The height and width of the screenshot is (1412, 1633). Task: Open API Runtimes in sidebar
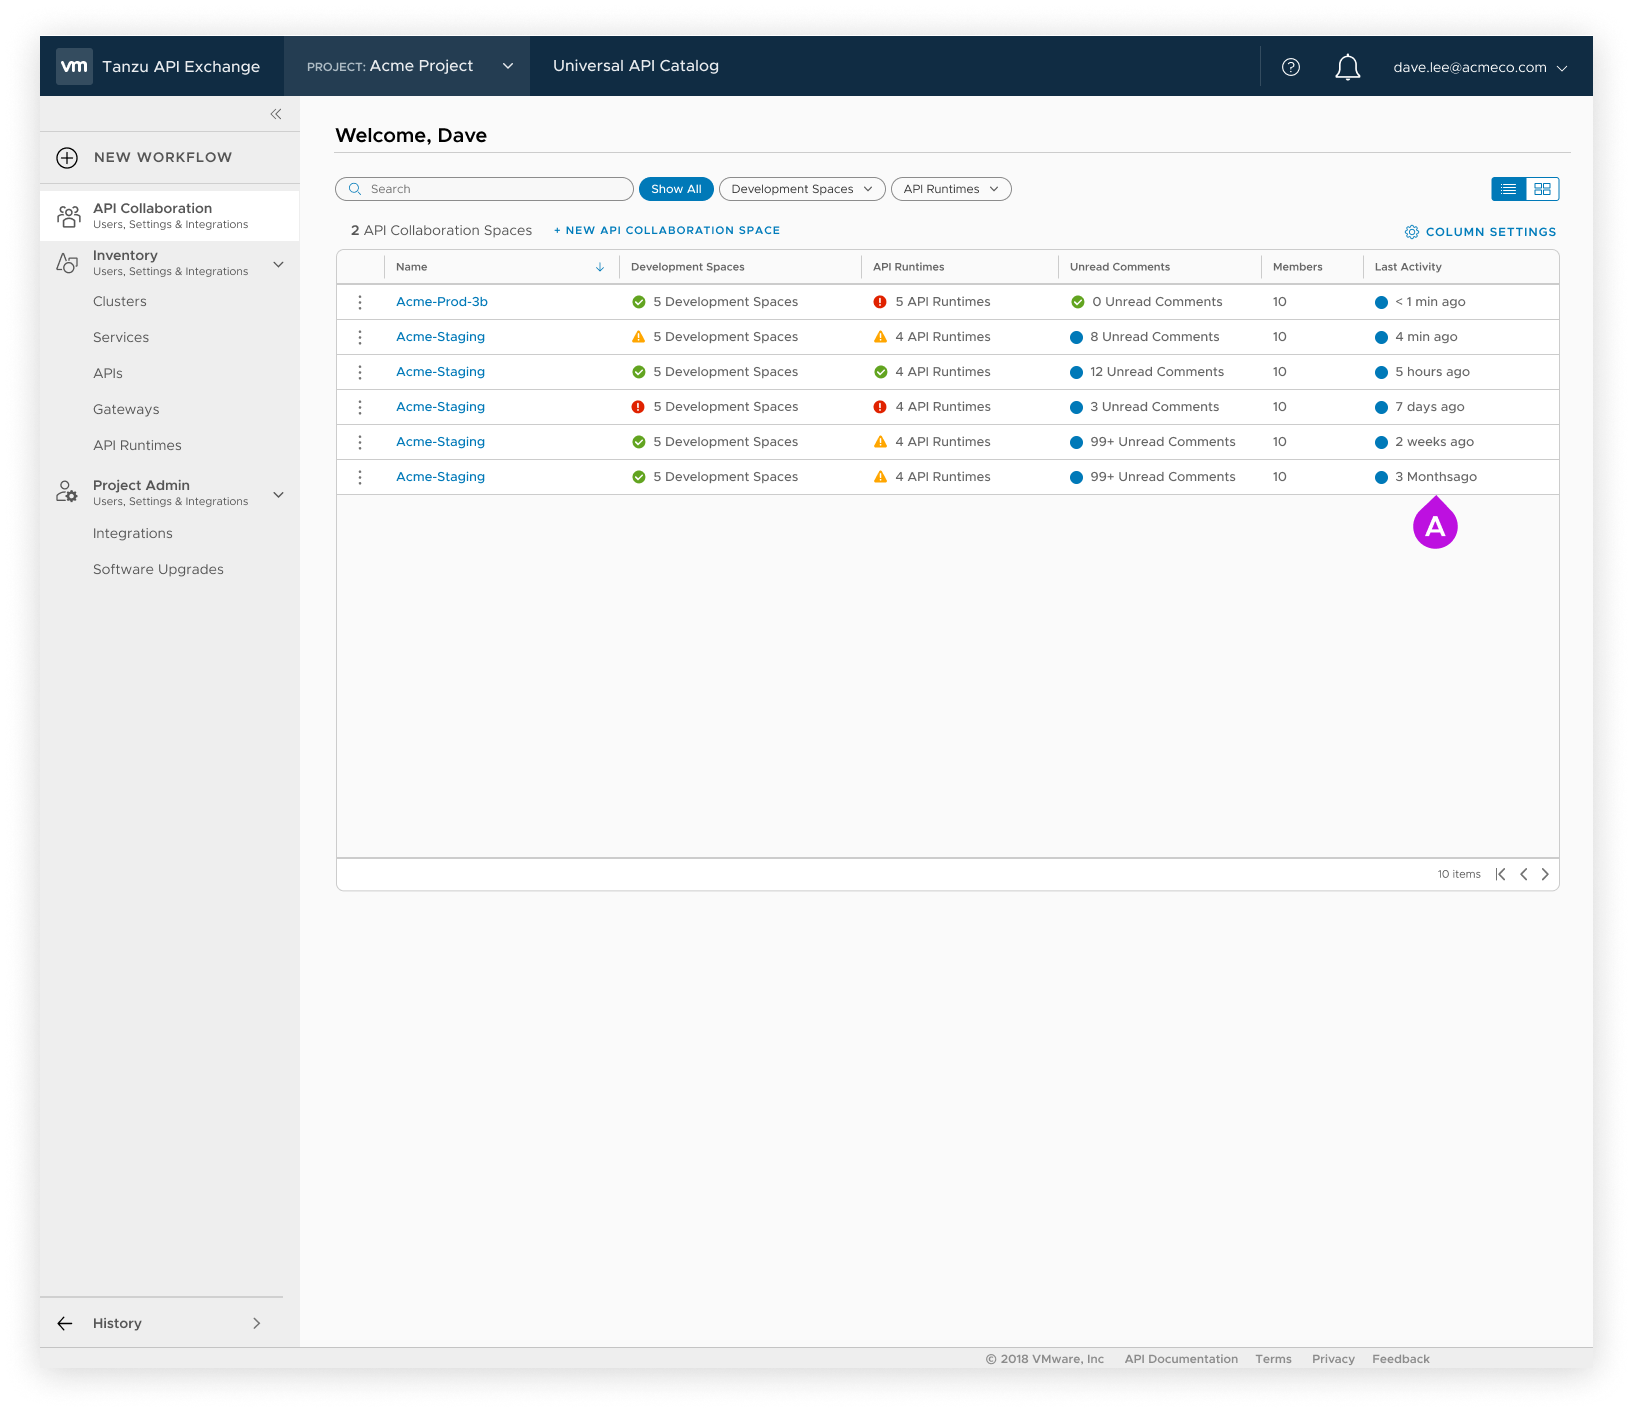click(137, 446)
